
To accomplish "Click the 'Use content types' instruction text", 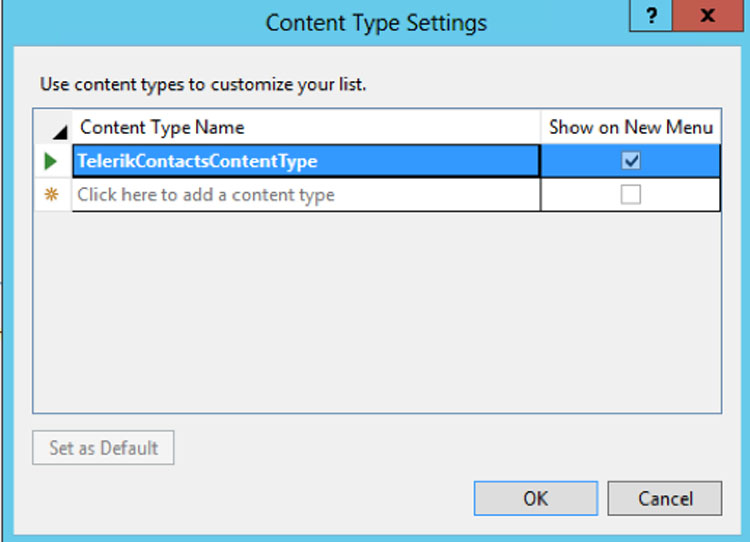I will (203, 85).
